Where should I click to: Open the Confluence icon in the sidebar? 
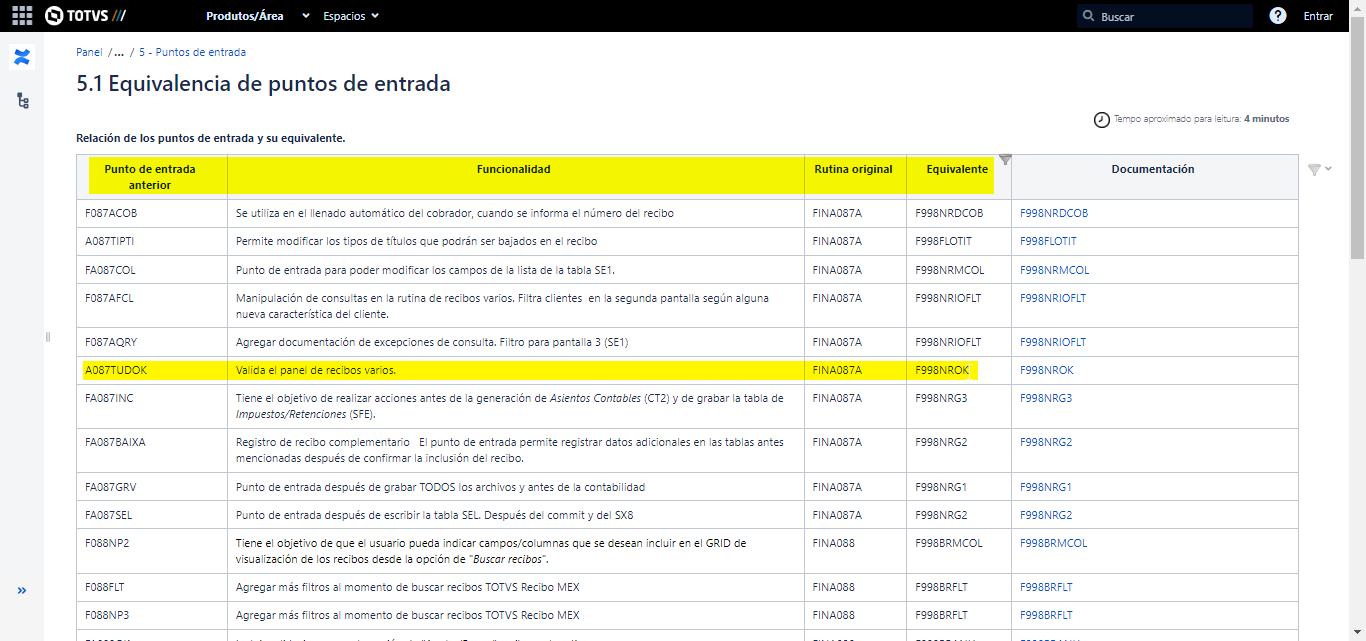tap(22, 57)
